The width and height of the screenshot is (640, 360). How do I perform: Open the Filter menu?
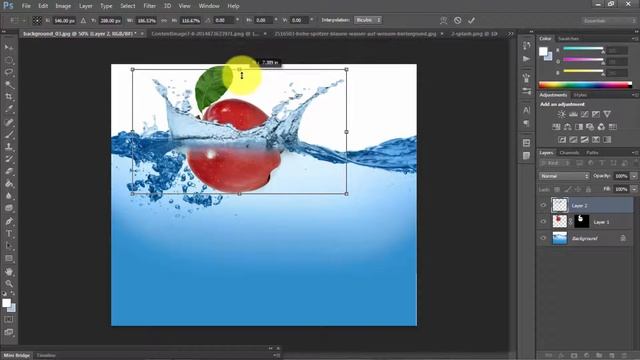point(149,6)
